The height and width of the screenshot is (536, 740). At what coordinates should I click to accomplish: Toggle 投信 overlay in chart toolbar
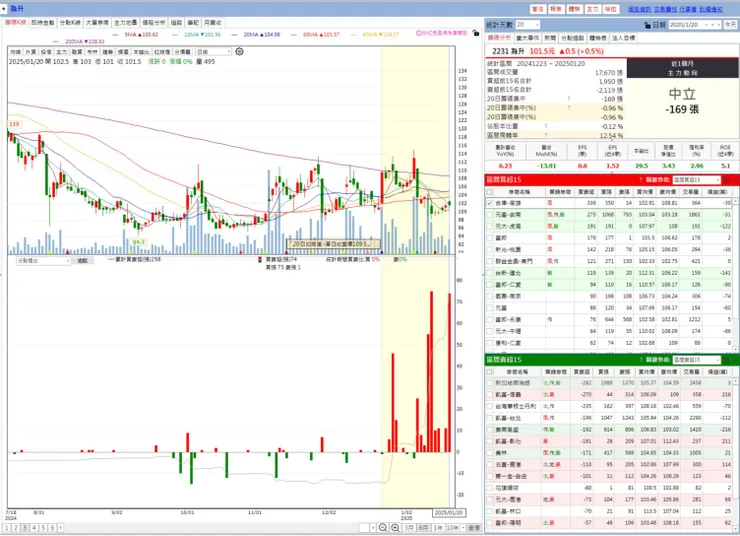[46, 51]
